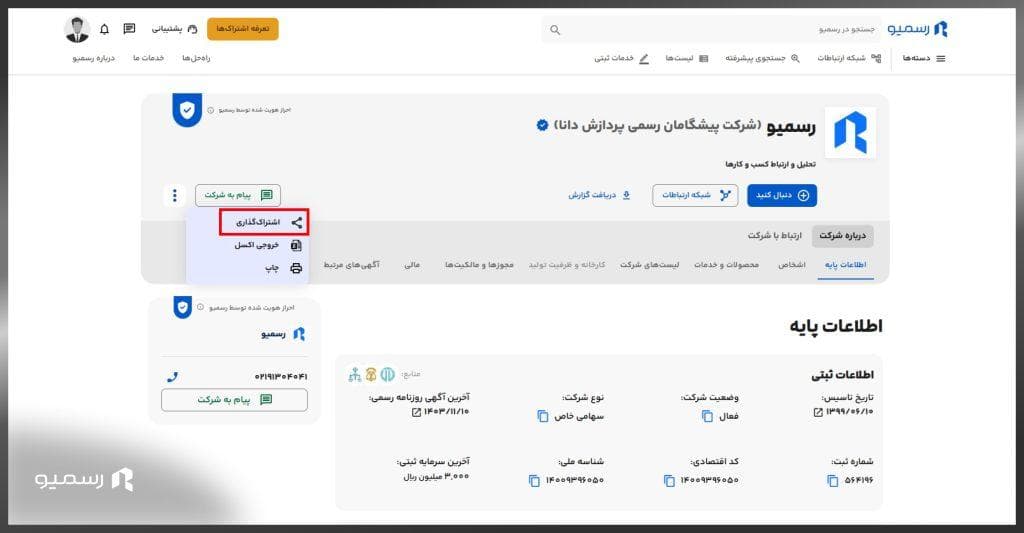The height and width of the screenshot is (533, 1024).
Task: Switch to 'درباره شرکت' tab
Action: pos(842,236)
